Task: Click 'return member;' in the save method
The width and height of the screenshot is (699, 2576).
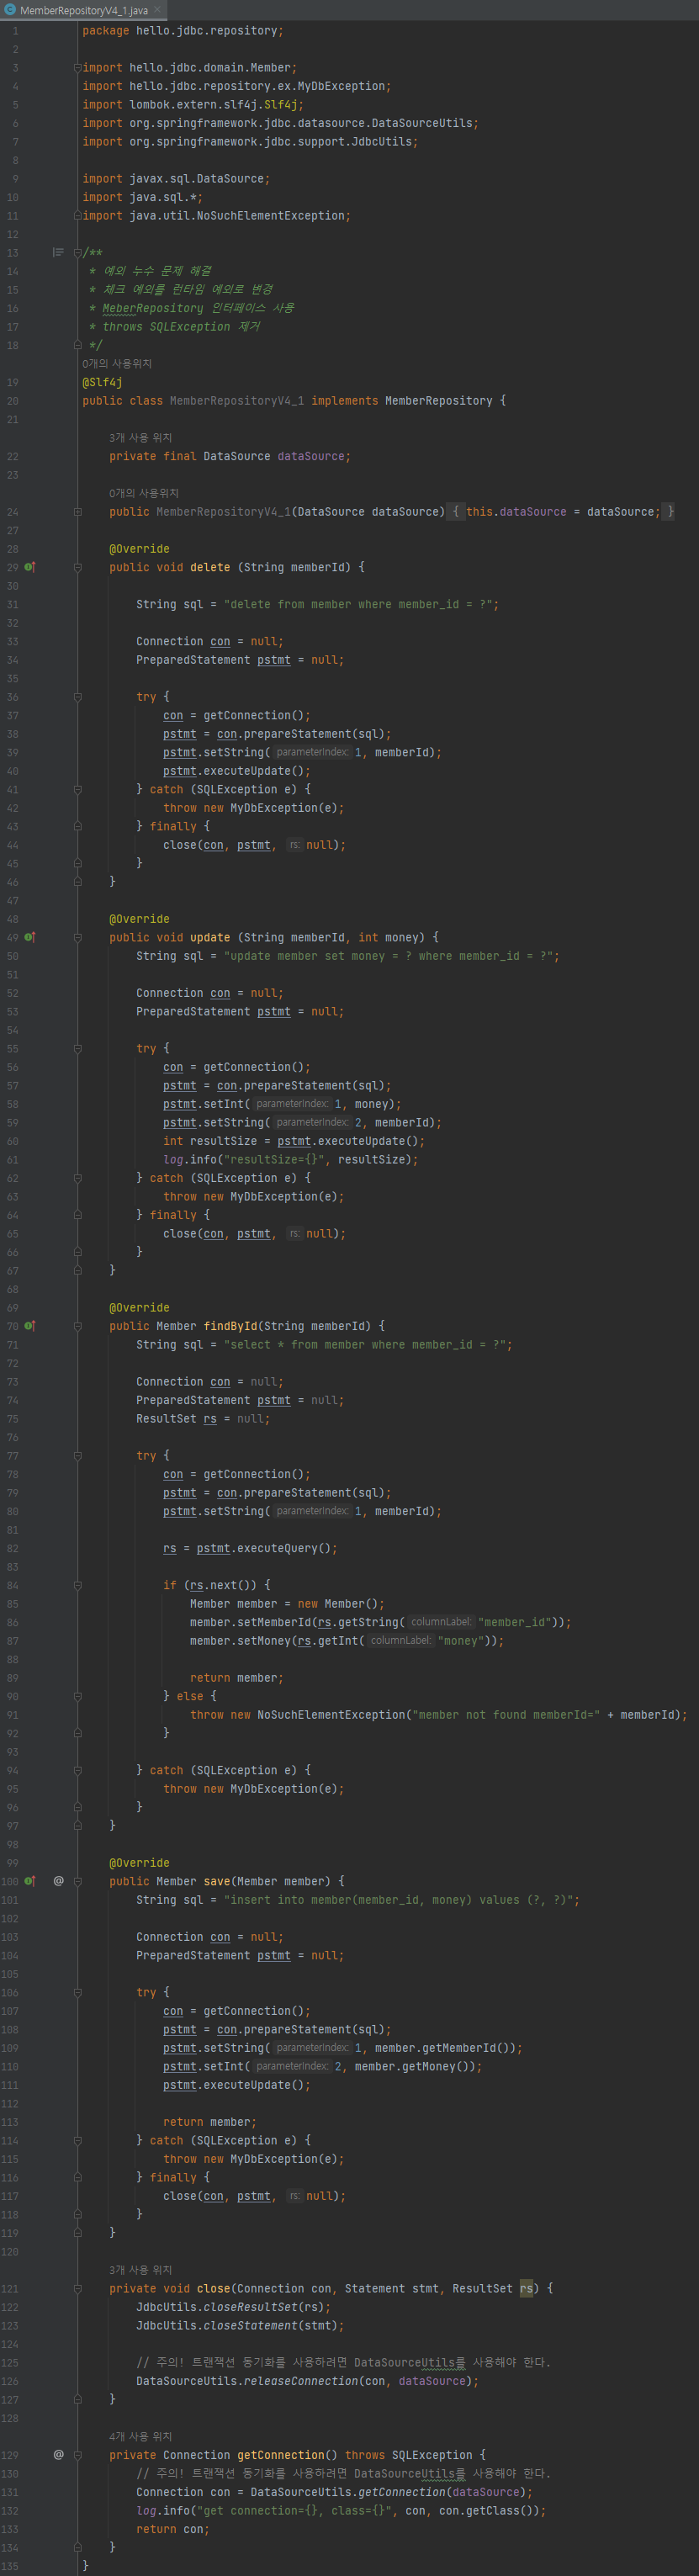Action: pyautogui.click(x=210, y=2122)
